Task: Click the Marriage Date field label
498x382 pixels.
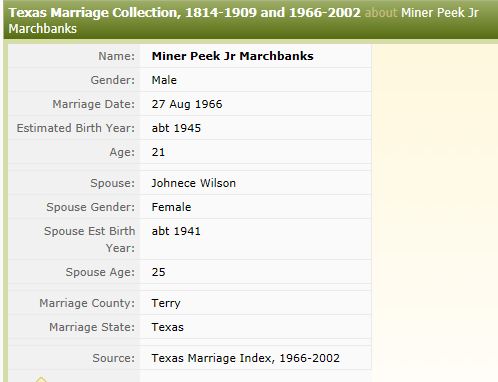Action: click(x=94, y=104)
